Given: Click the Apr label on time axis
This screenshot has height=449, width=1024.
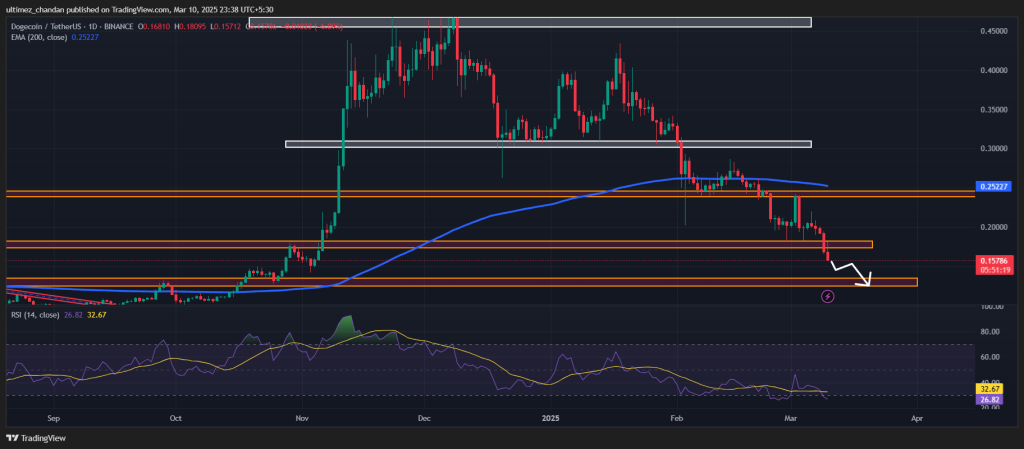Looking at the screenshot, I should (916, 421).
